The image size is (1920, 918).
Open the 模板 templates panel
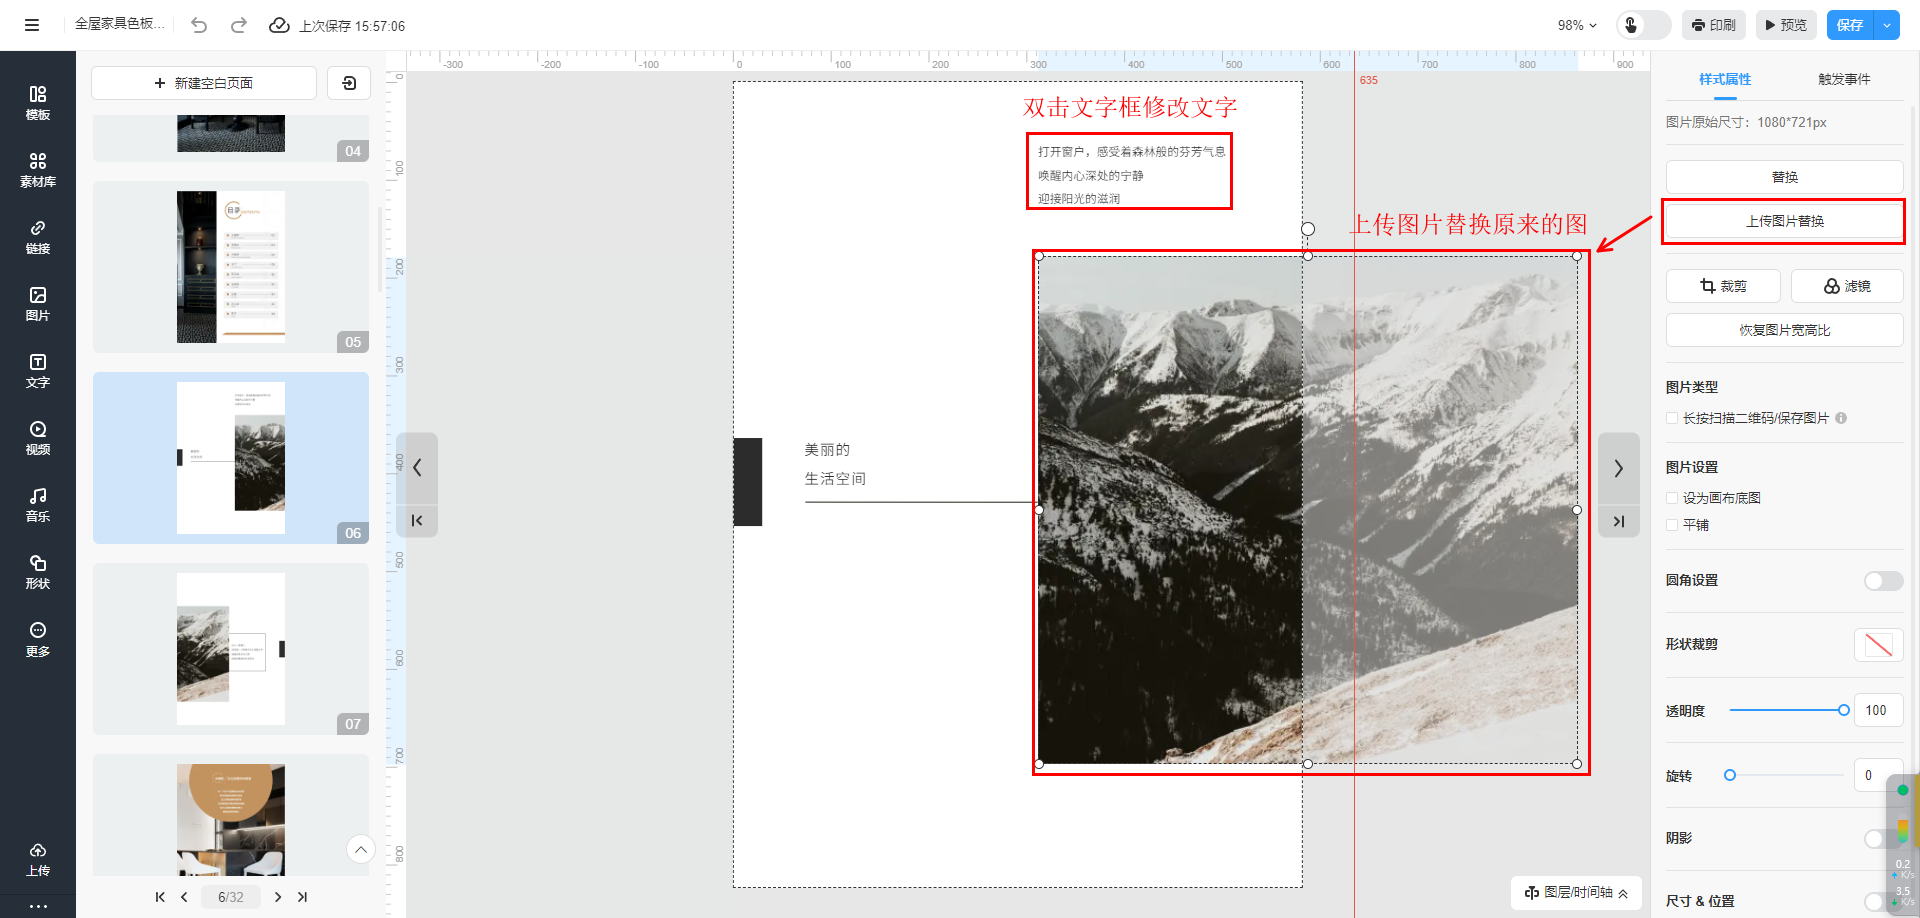coord(37,103)
